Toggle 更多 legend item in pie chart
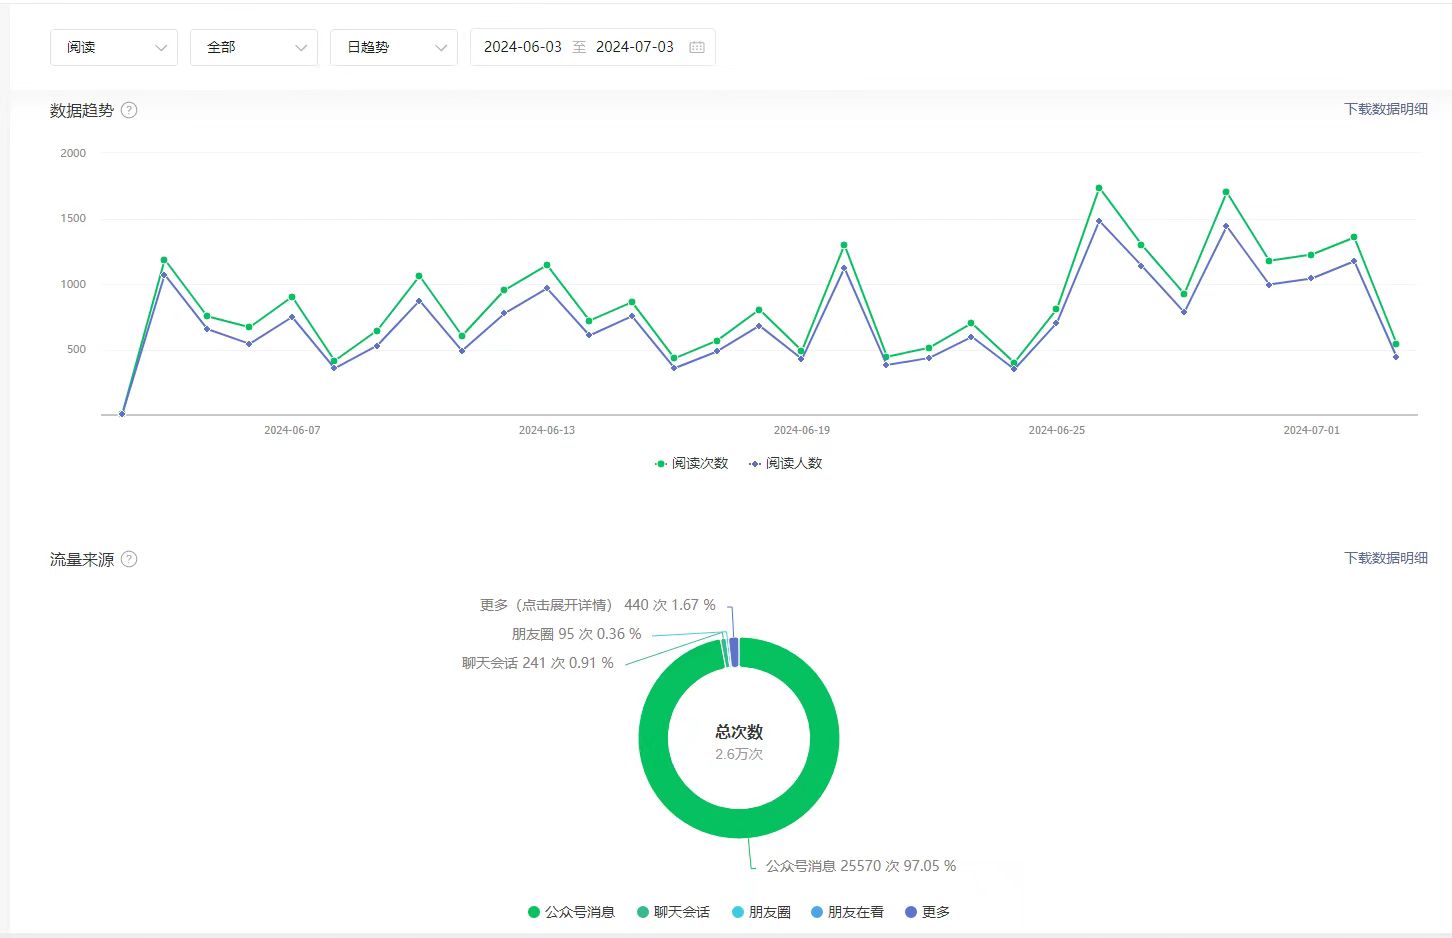This screenshot has height=938, width=1452. (x=927, y=912)
